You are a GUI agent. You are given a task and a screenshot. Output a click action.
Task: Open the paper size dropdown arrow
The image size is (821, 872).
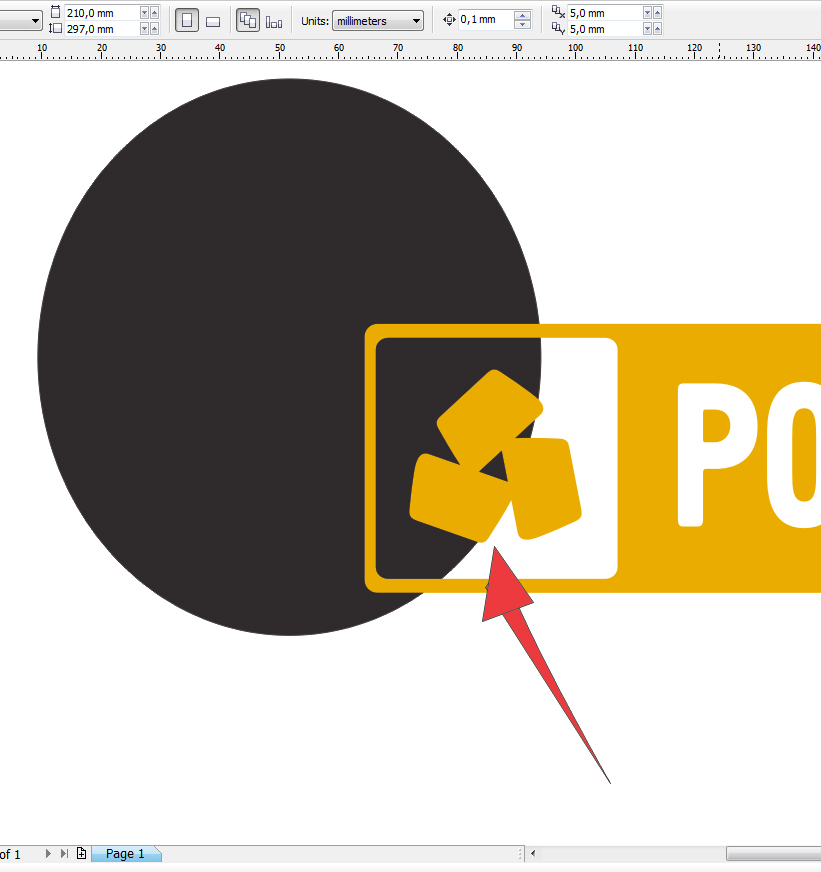pyautogui.click(x=35, y=21)
